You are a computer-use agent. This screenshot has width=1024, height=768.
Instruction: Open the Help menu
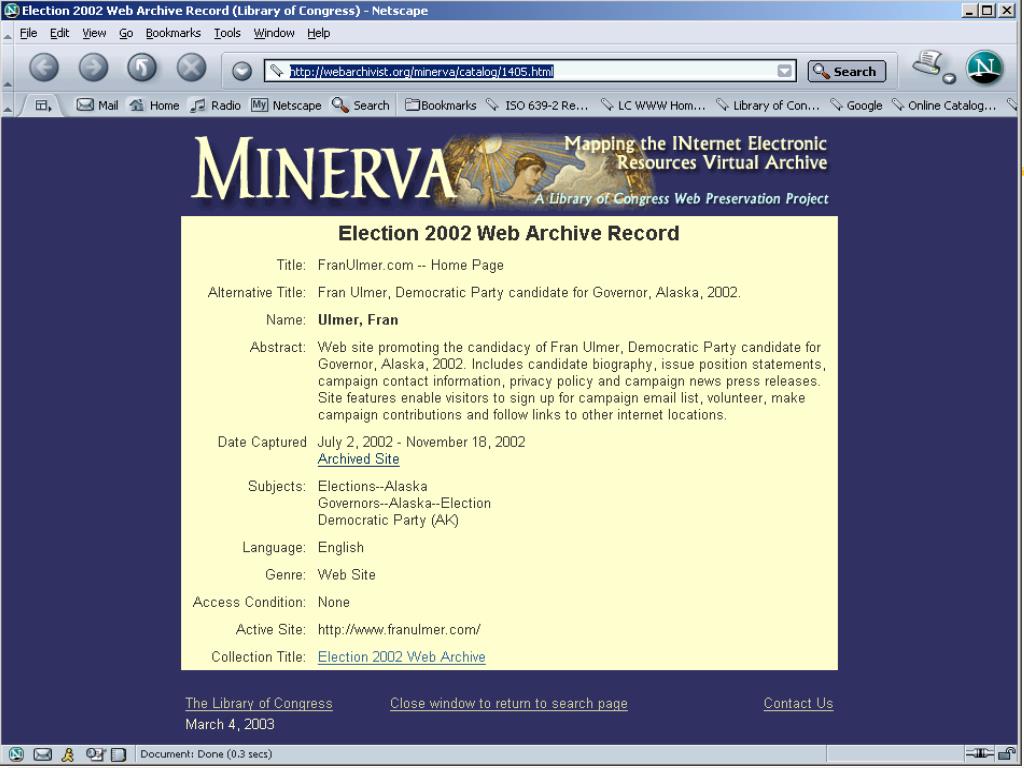[x=319, y=33]
